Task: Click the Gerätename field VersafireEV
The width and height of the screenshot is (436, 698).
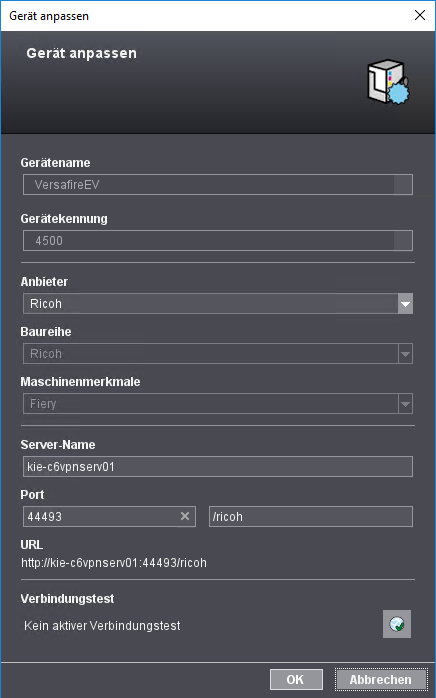Action: (x=218, y=184)
